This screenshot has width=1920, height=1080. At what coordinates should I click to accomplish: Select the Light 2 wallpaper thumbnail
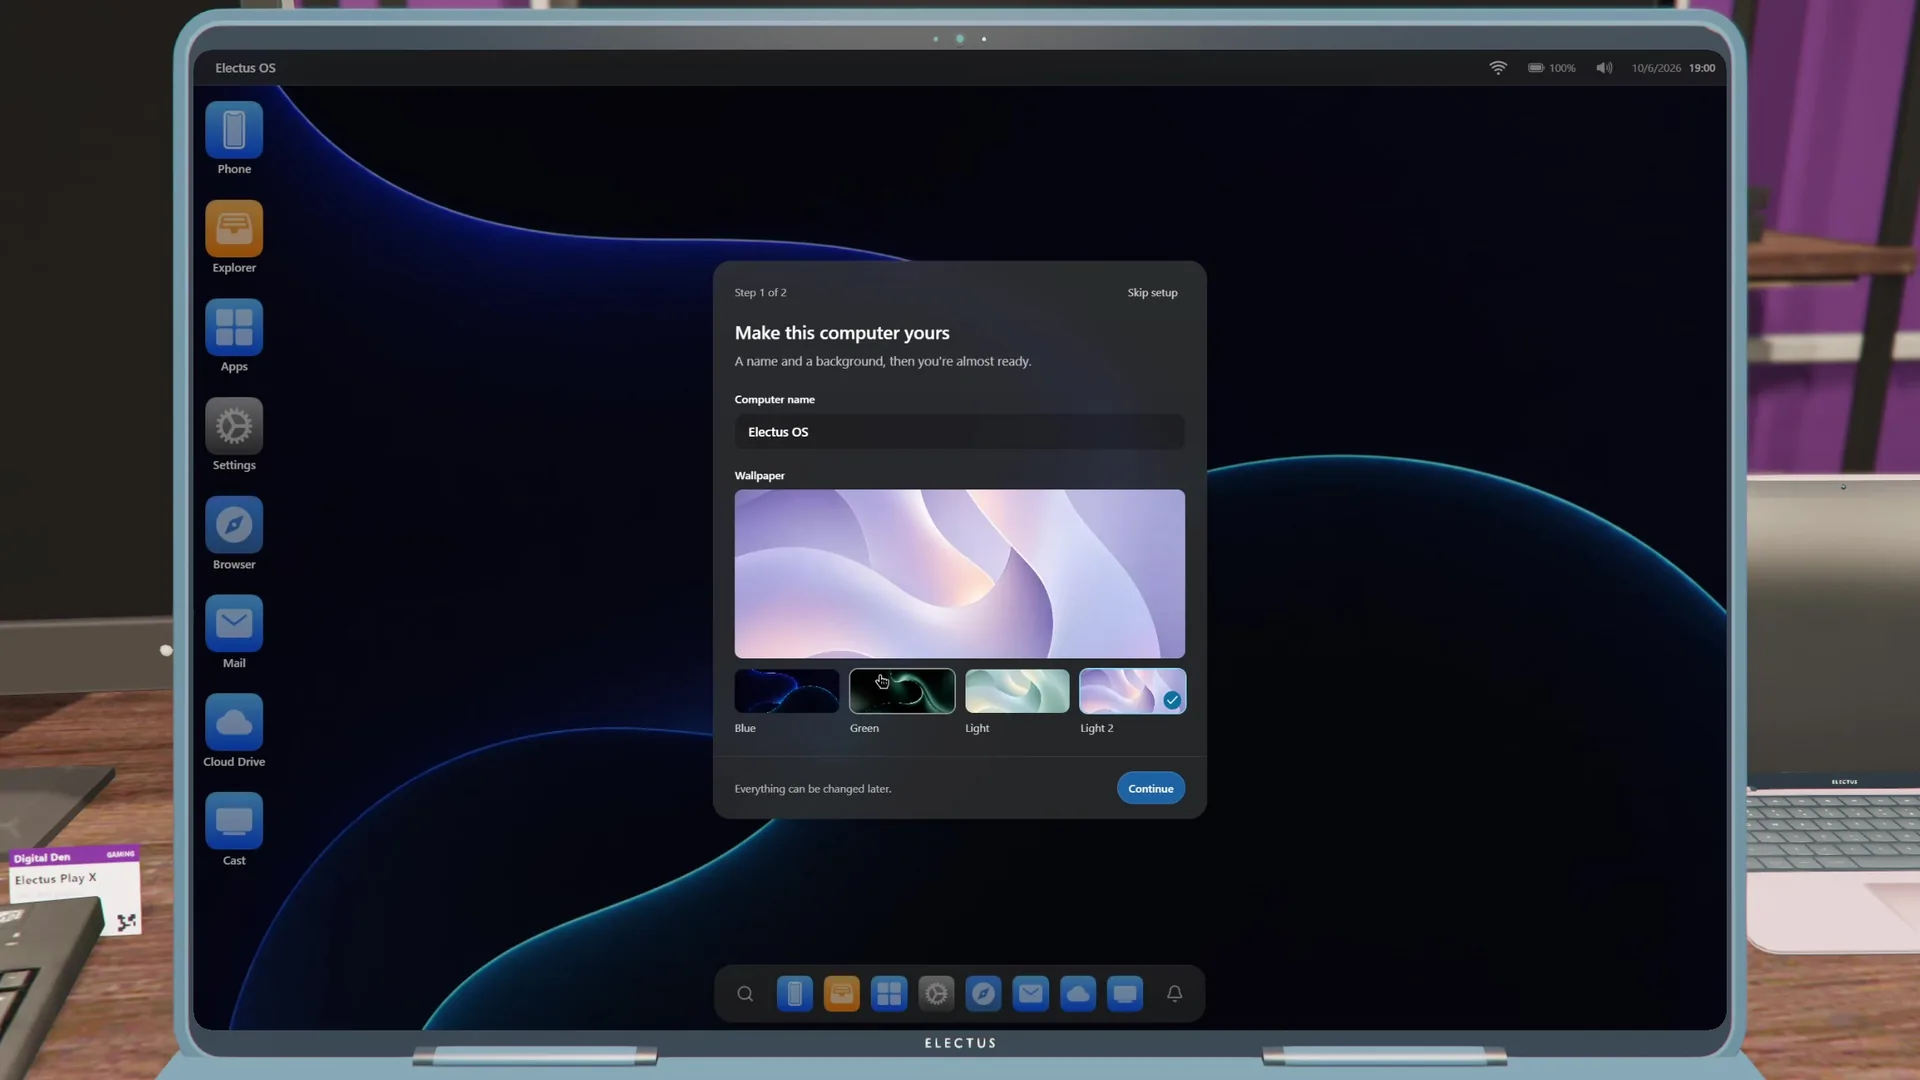click(1132, 691)
